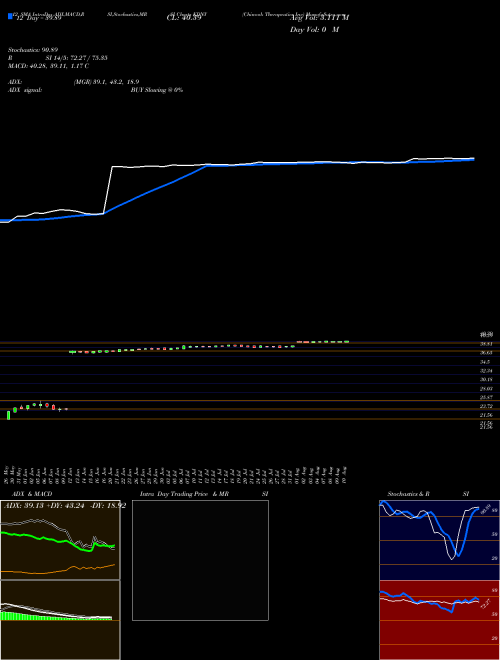Screen dimensions: 500x660
Task: Click the 'Day Vol: 0 M' readout
Action: point(314,30)
